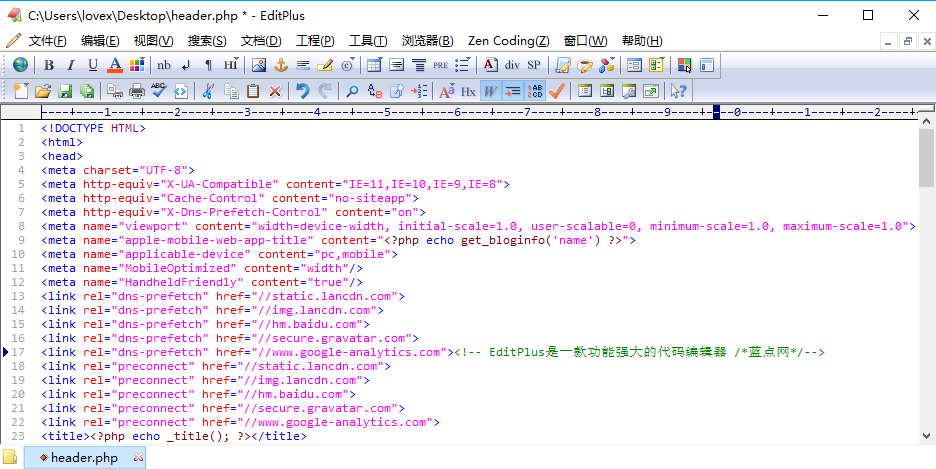The image size is (936, 469).
Task: Click line 17 in the editor
Action: [x=432, y=353]
